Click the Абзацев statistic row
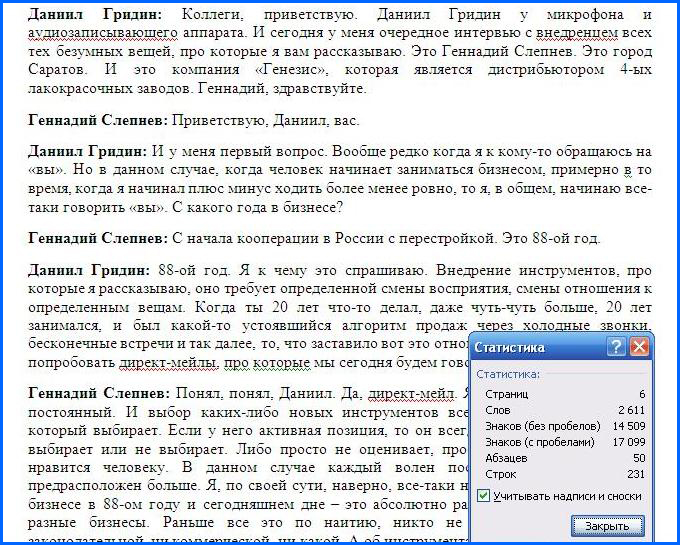The image size is (680, 545). tap(565, 458)
